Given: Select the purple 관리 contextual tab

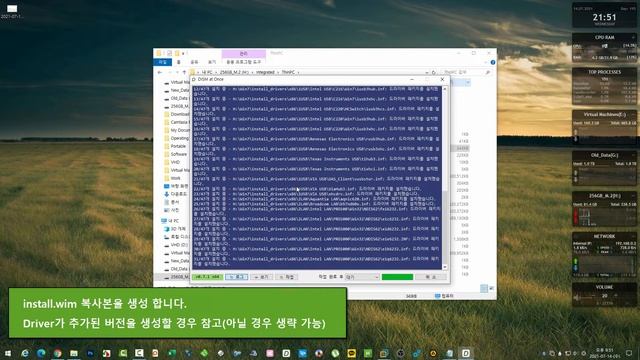Looking at the screenshot, I should click(244, 53).
